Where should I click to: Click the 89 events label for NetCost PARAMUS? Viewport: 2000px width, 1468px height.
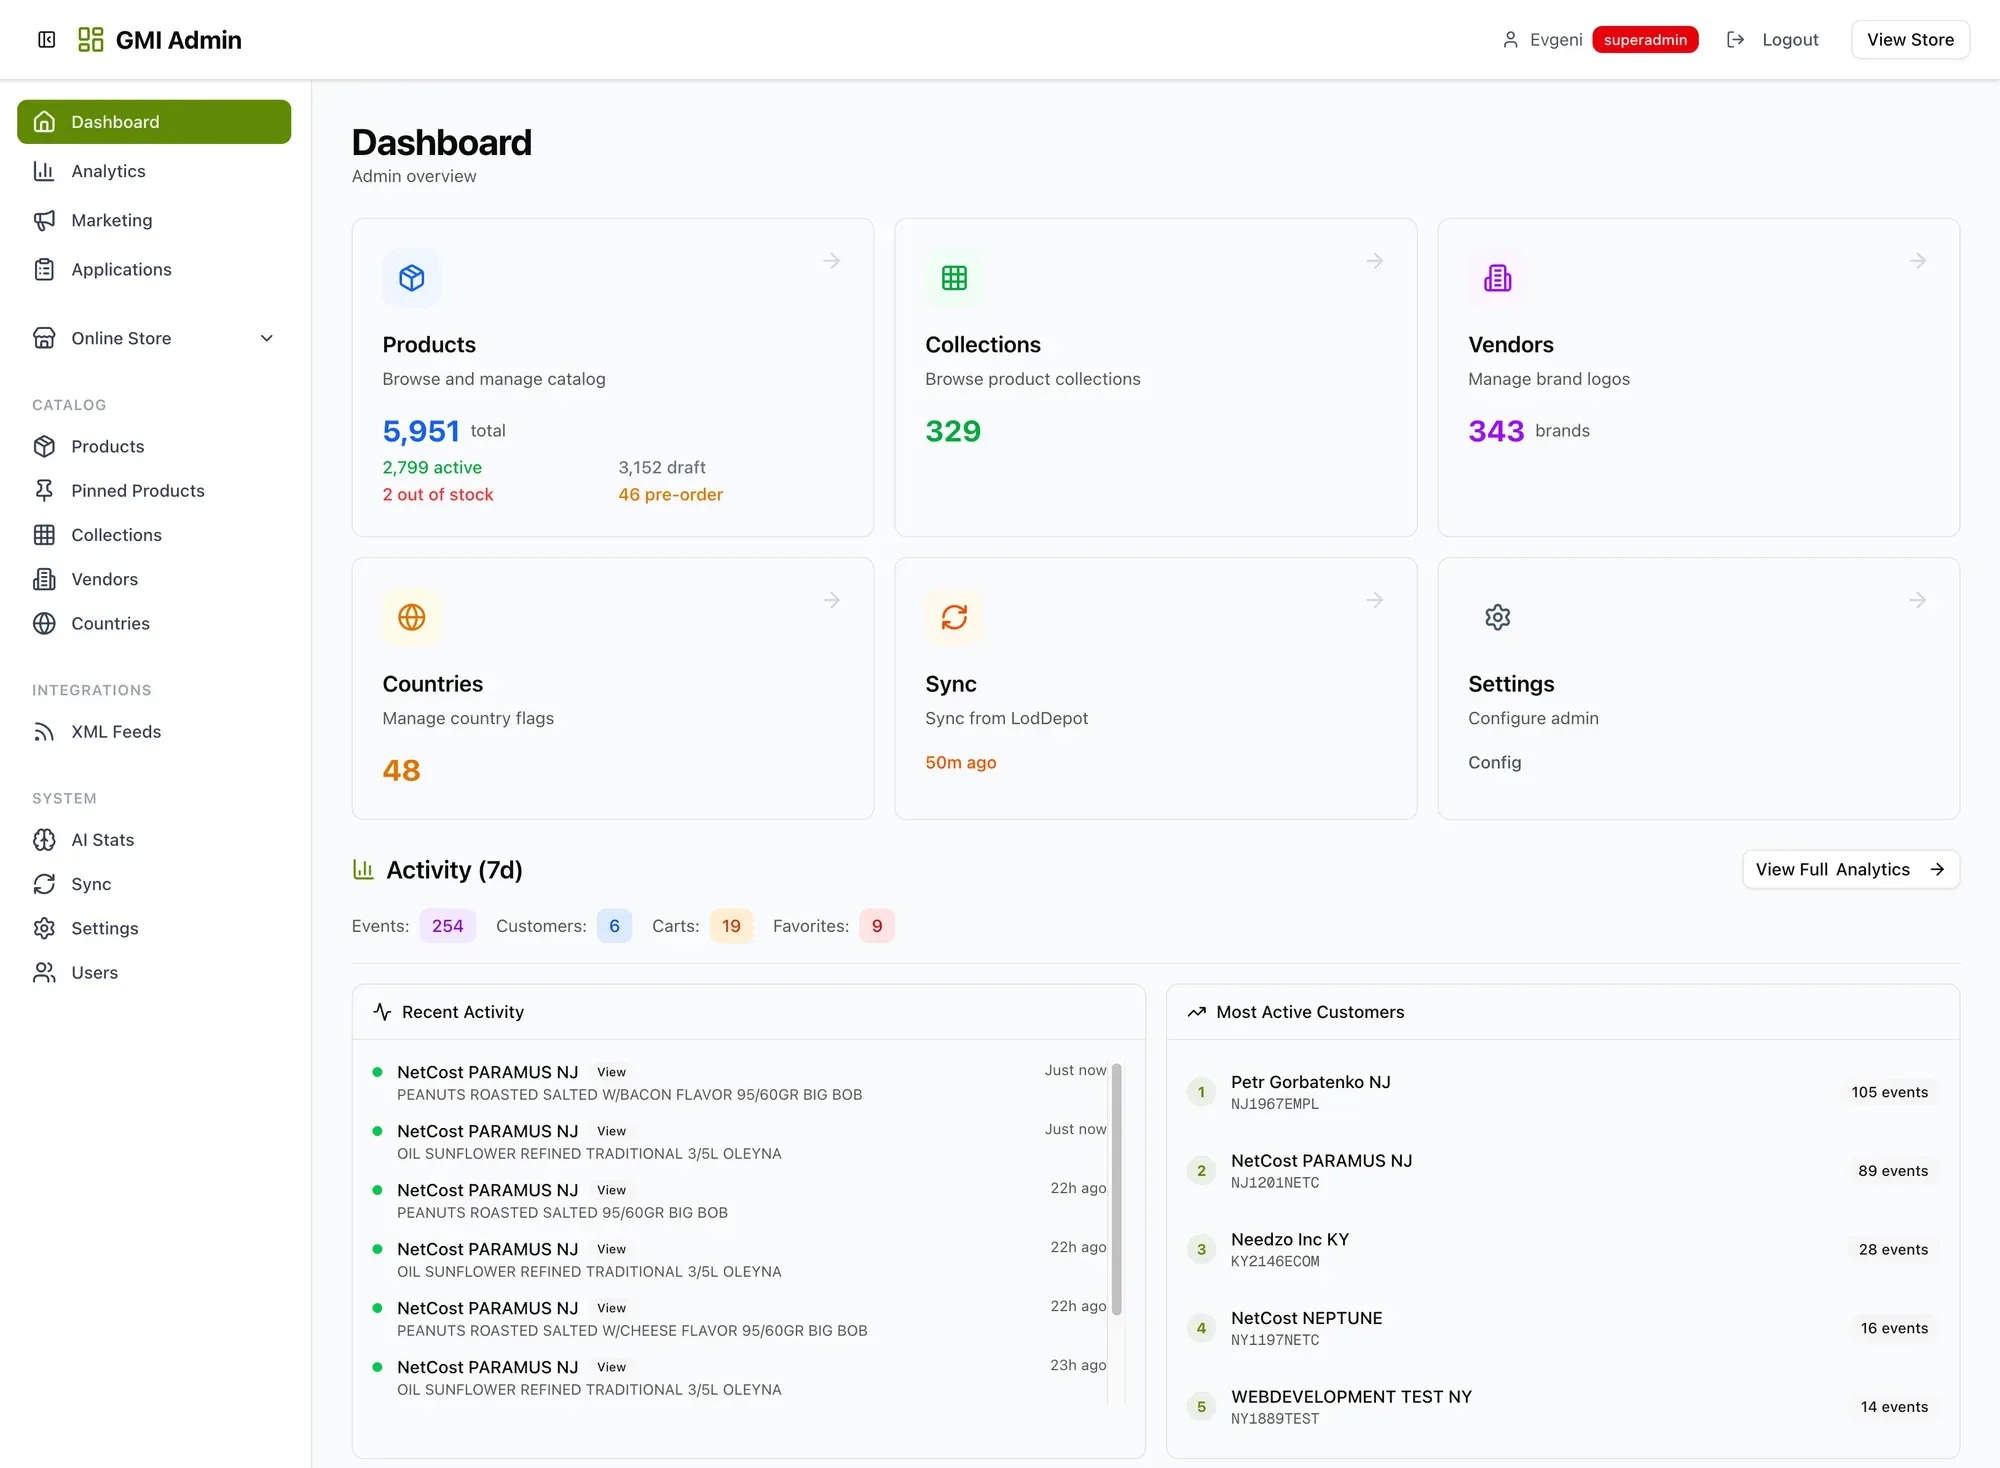pos(1893,1171)
